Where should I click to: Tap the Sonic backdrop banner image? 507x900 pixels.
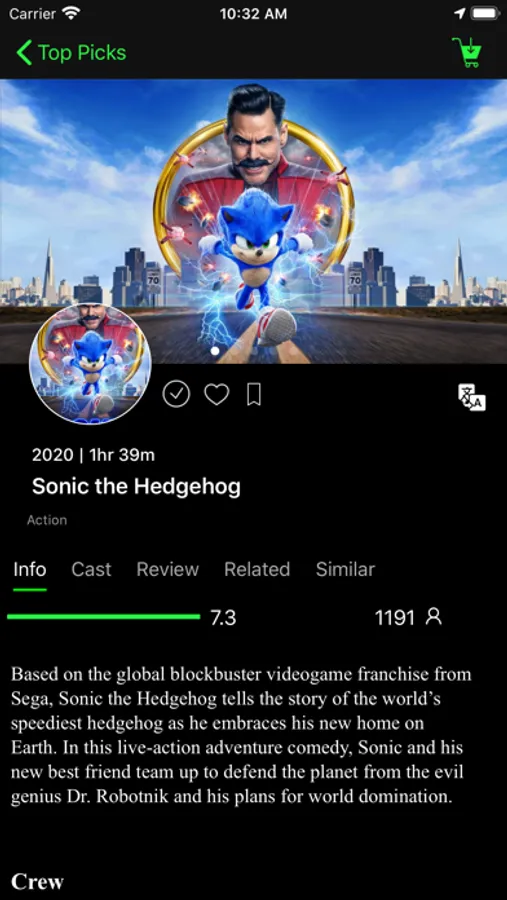(x=253, y=221)
